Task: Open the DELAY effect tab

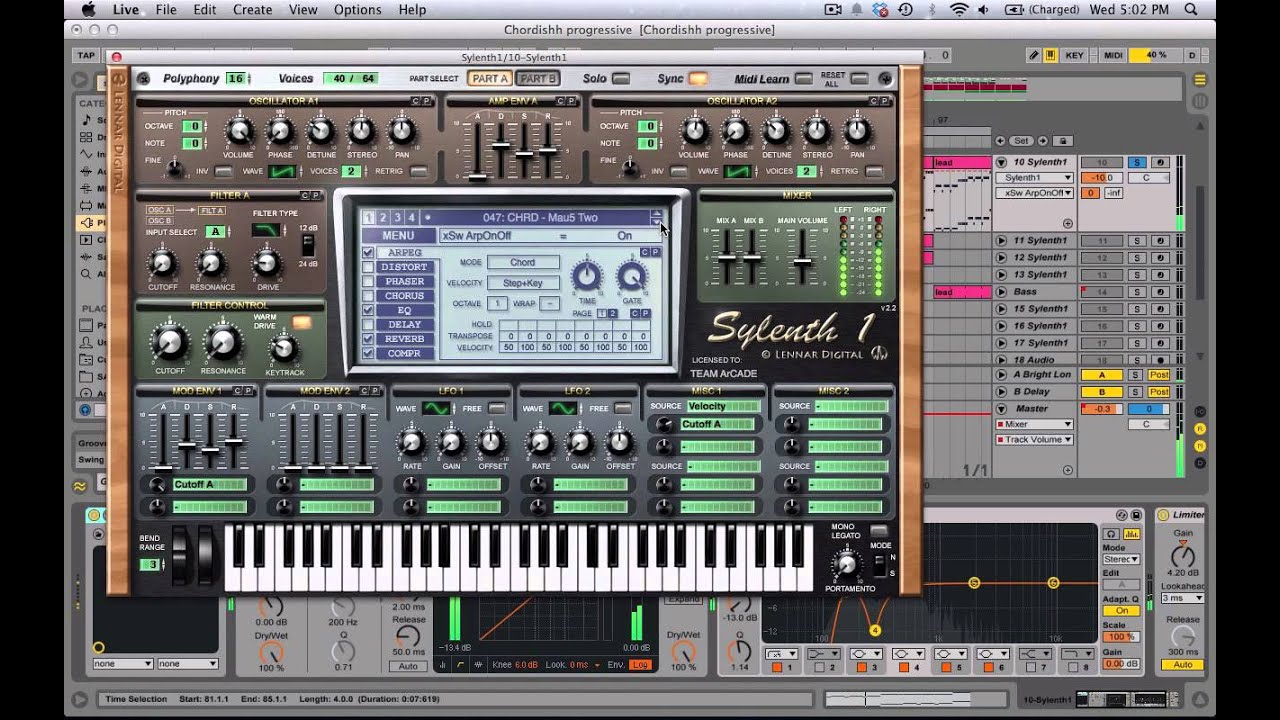Action: pos(405,325)
